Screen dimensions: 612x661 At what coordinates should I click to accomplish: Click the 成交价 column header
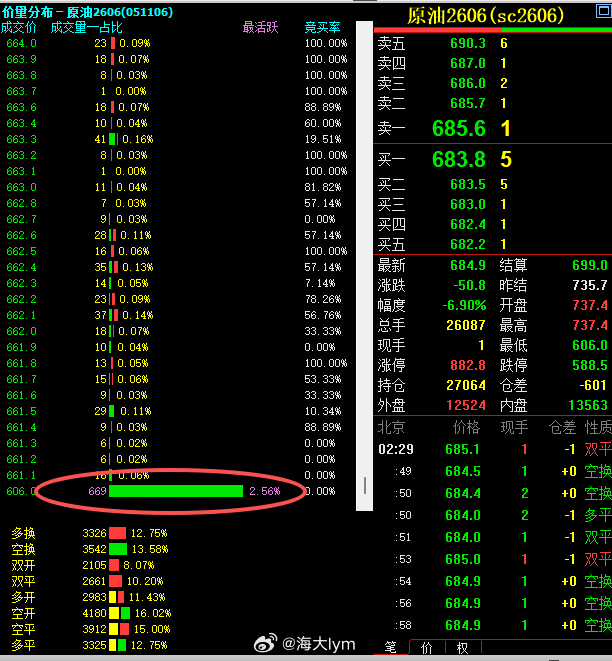[x=19, y=27]
